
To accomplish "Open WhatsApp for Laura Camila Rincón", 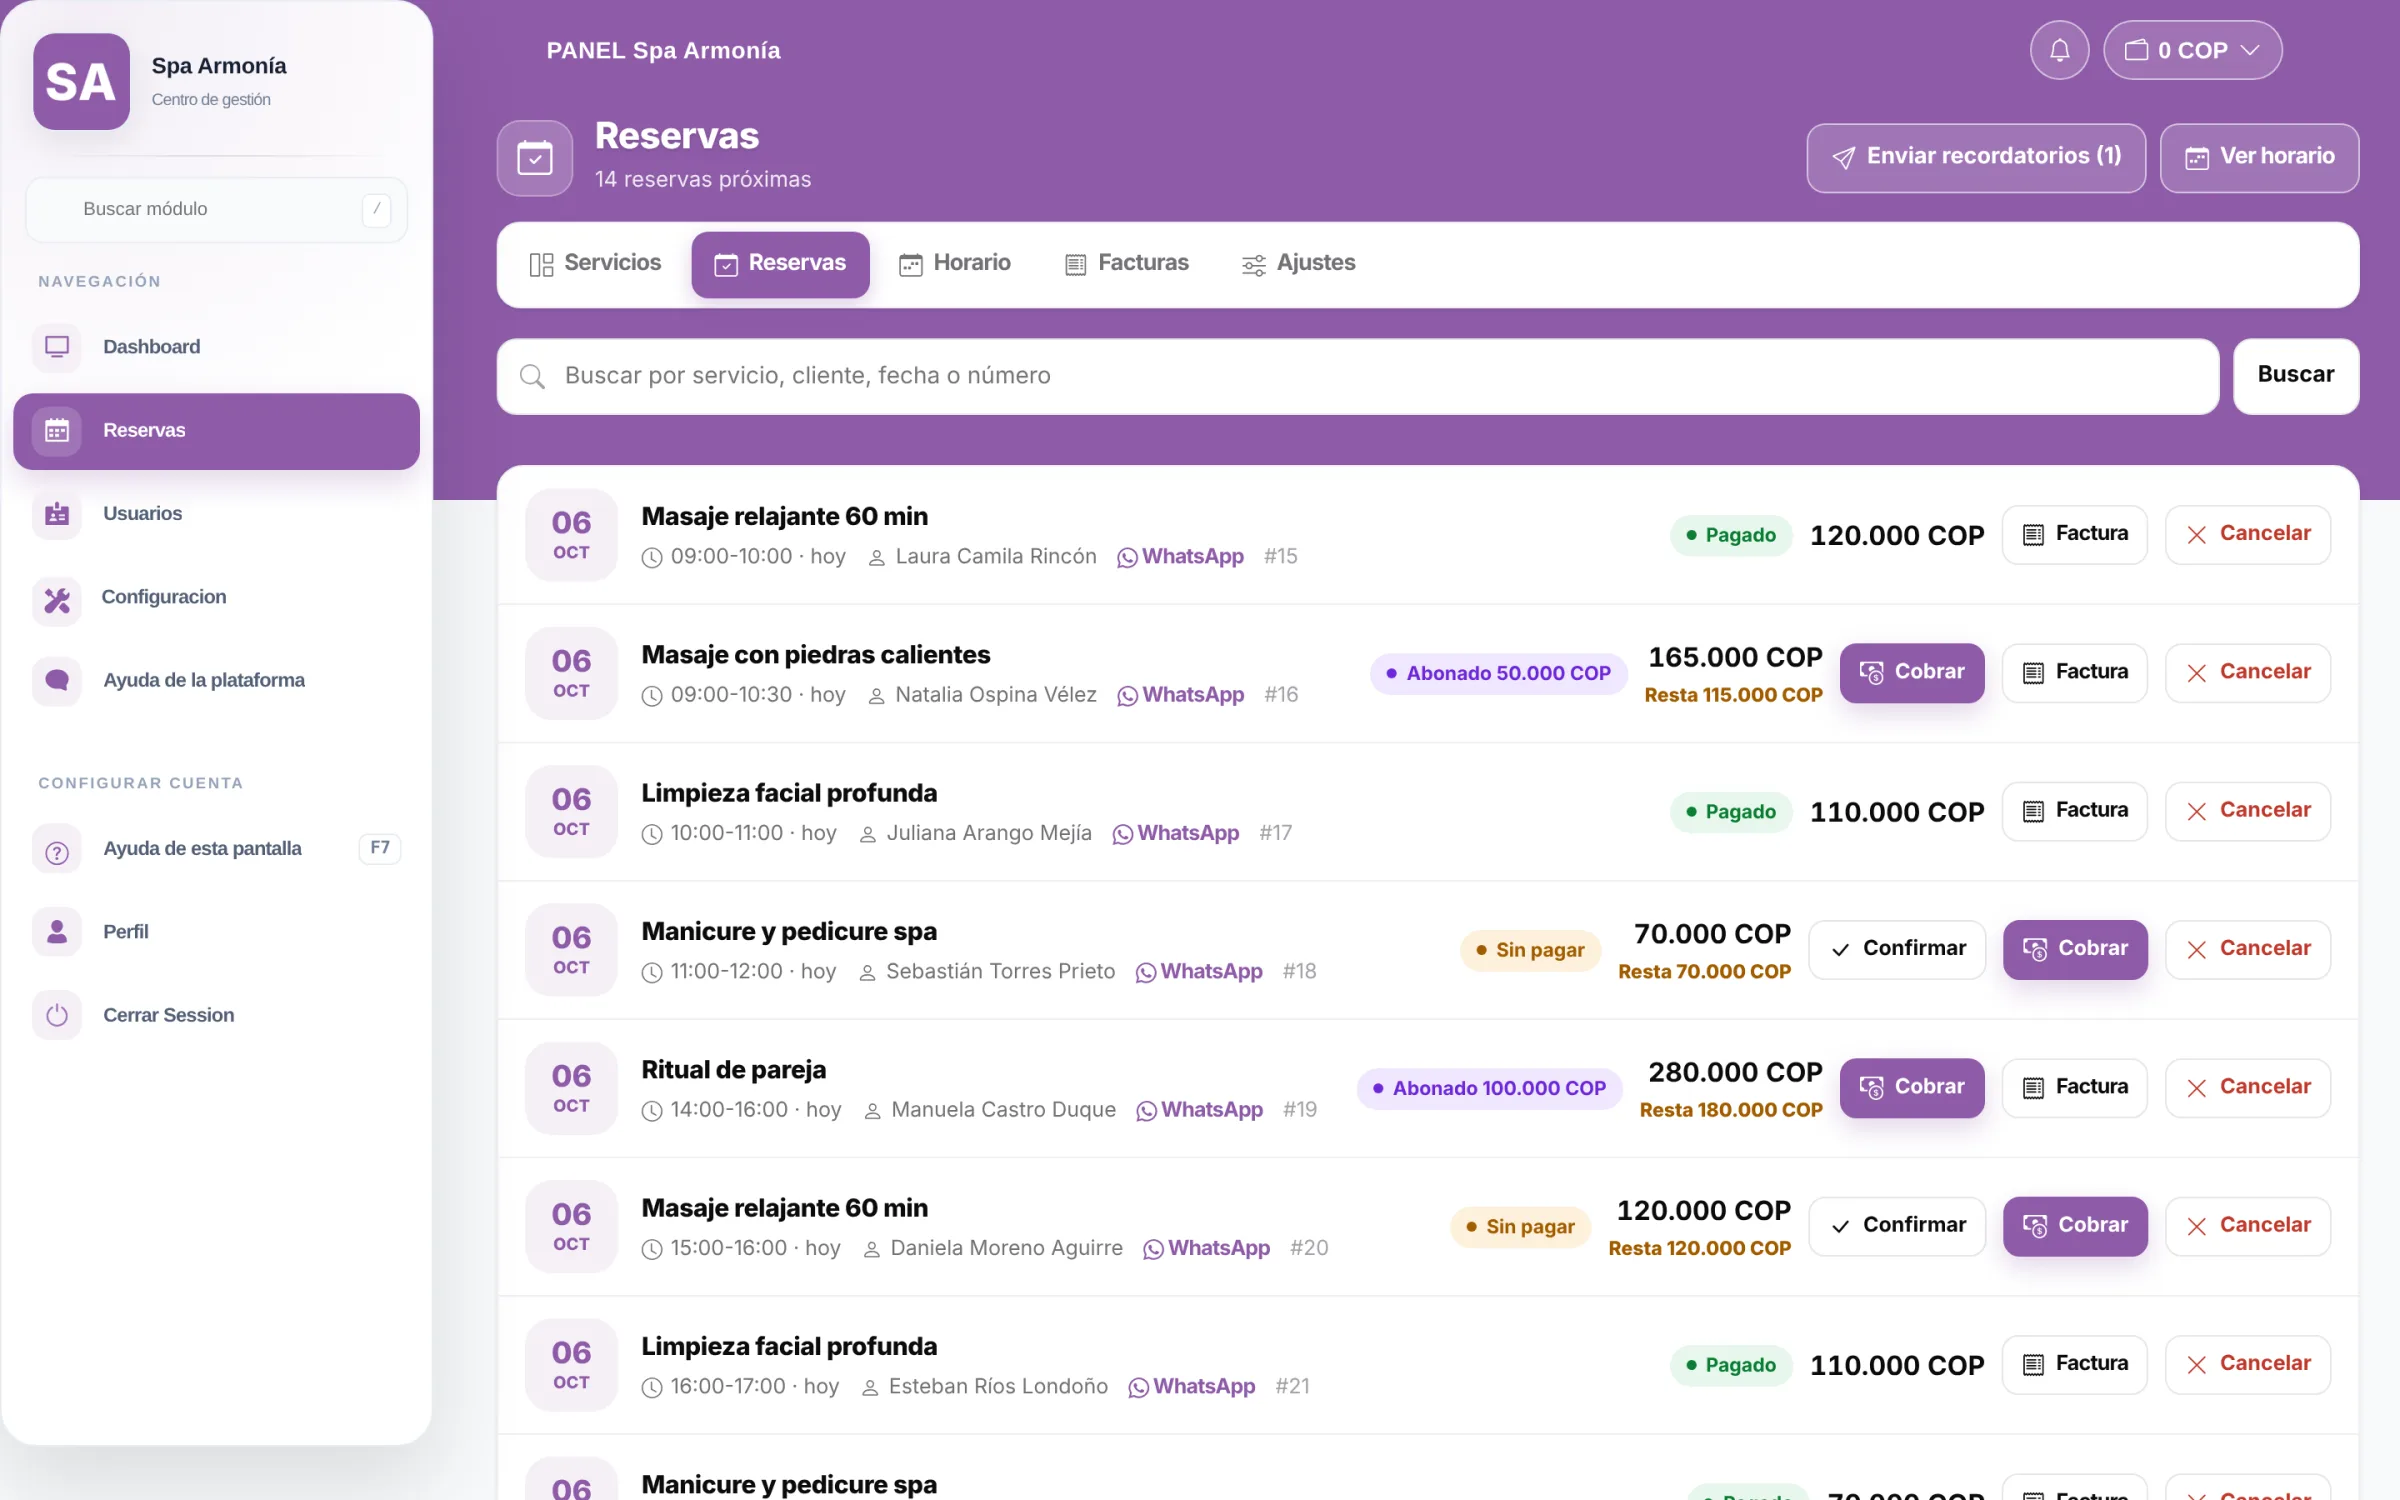I will tap(1180, 557).
